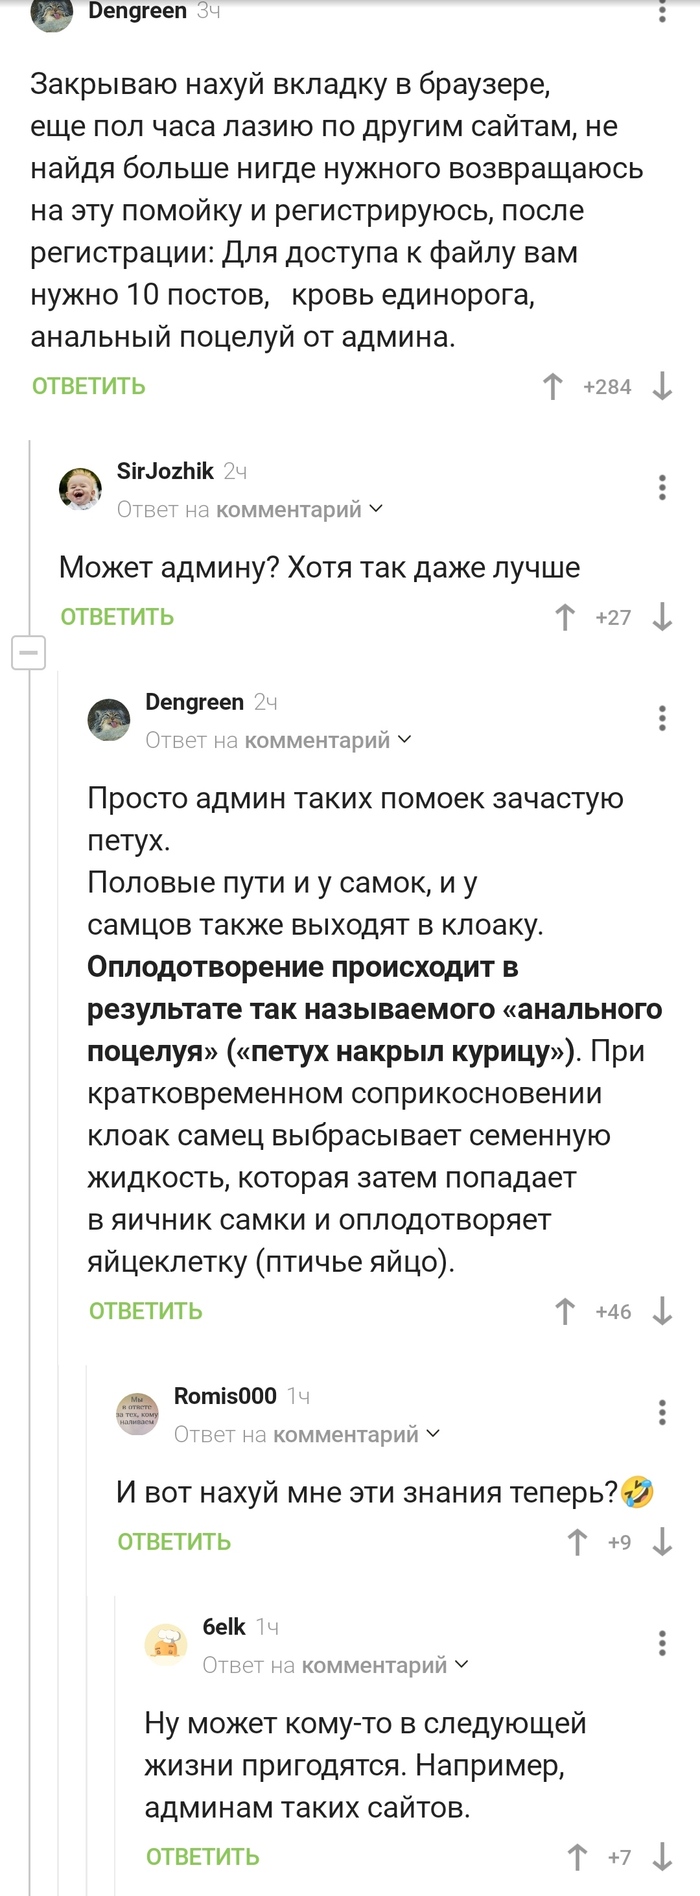Viewport: 700px width, 1896px height.
Task: Click ОТВЕТИТЬ under SirJozhik's comment
Action: tap(117, 617)
